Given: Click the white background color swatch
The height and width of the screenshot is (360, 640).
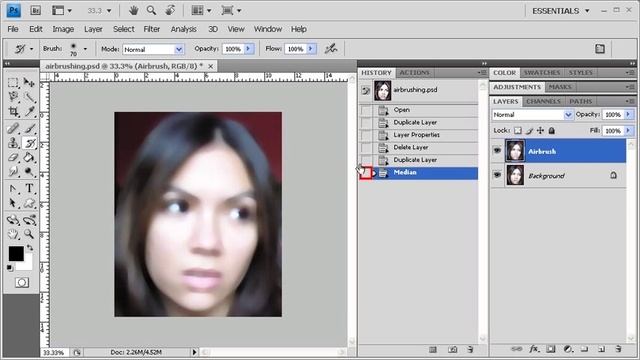Looking at the screenshot, I should [x=27, y=264].
